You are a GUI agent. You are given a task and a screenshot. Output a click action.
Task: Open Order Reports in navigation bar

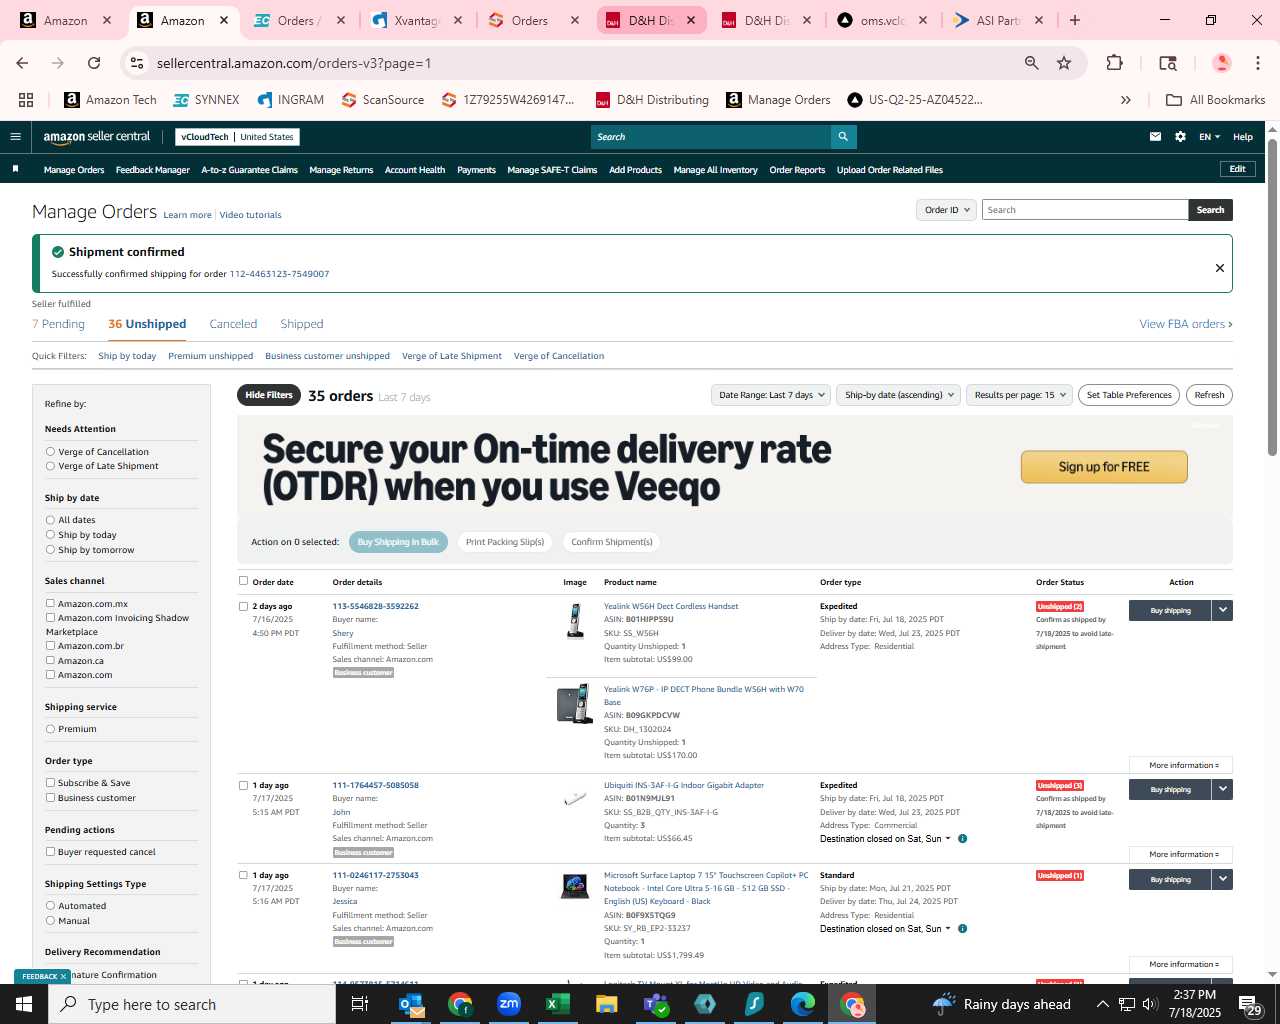(797, 170)
